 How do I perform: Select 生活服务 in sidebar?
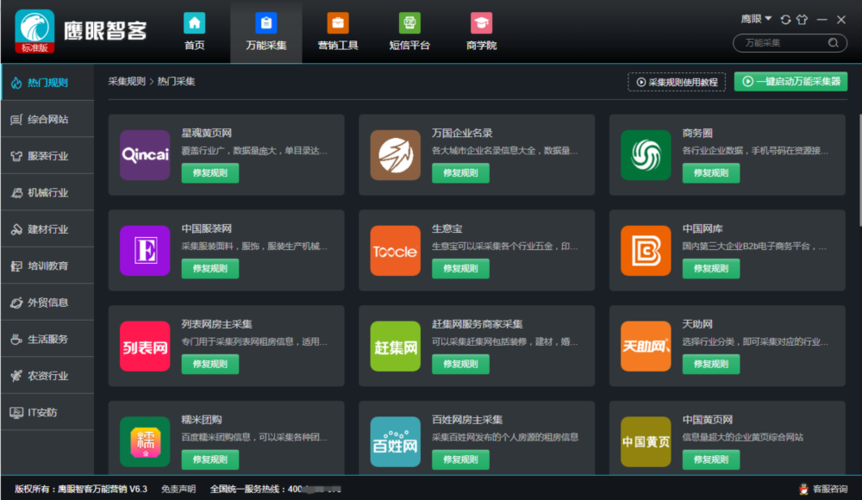click(47, 339)
